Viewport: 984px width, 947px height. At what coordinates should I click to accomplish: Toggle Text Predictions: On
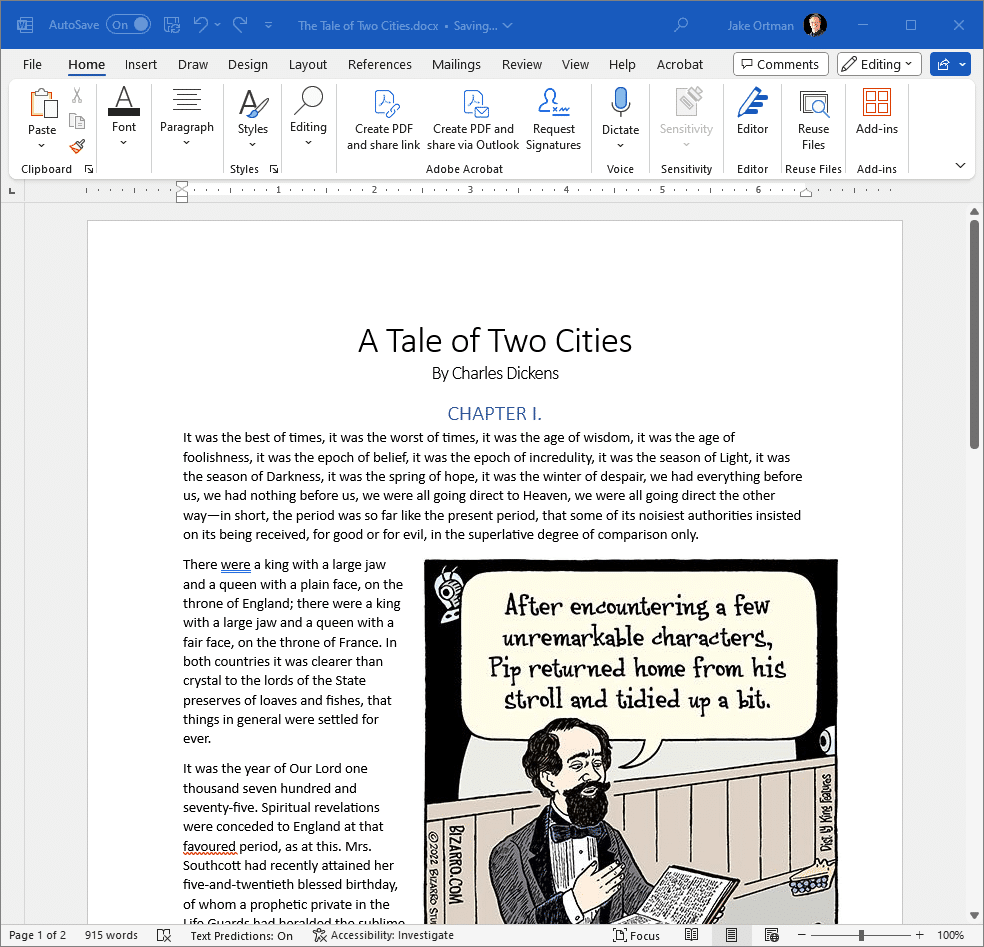coord(242,936)
